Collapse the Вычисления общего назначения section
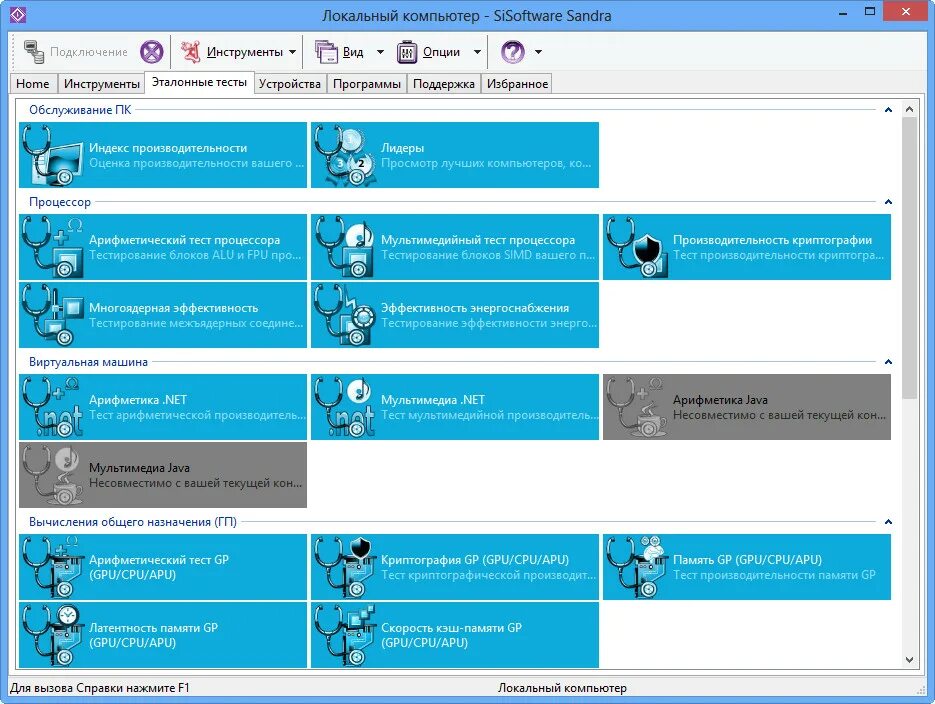 [x=888, y=522]
